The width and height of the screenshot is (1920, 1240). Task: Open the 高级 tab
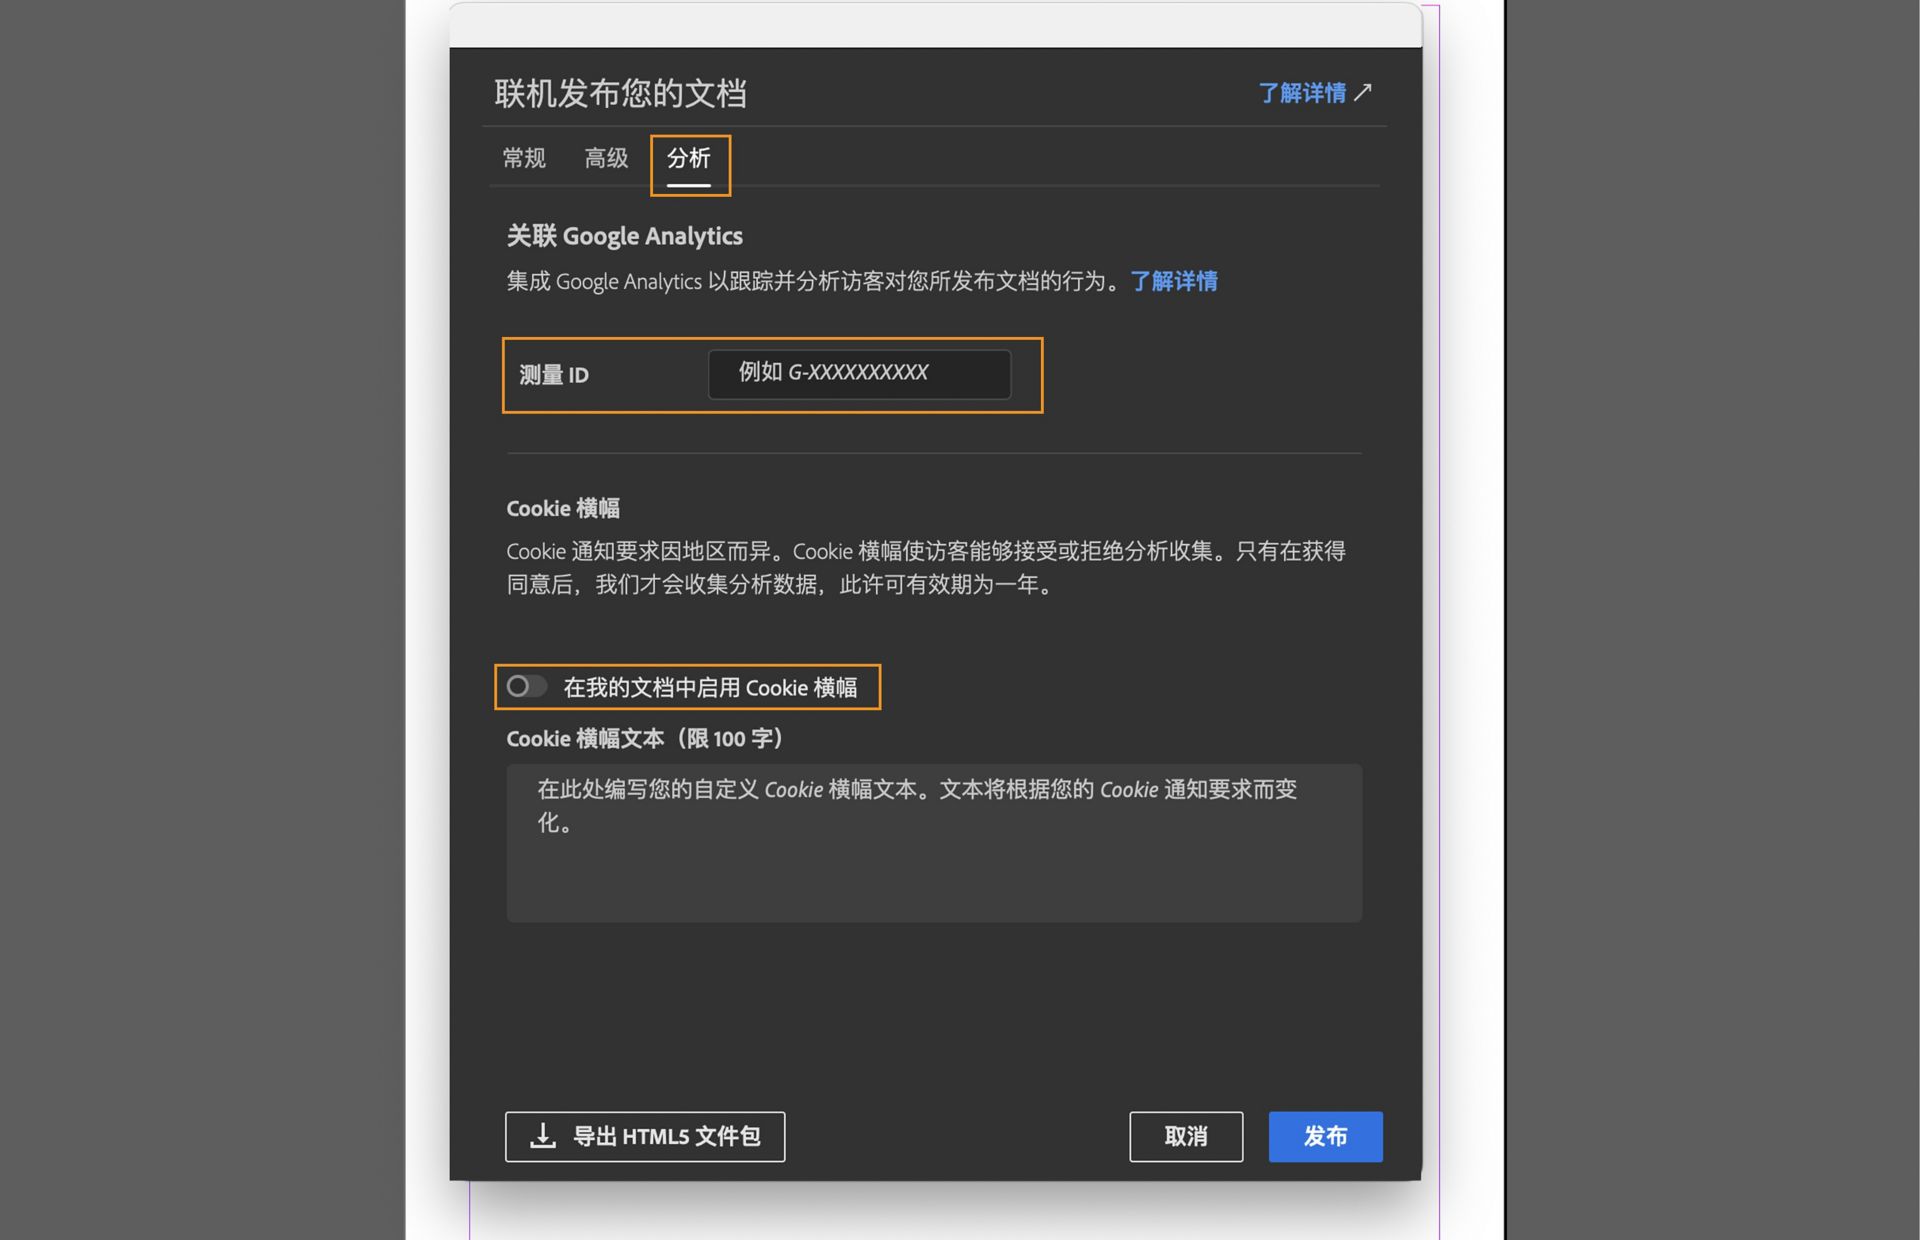[x=605, y=158]
